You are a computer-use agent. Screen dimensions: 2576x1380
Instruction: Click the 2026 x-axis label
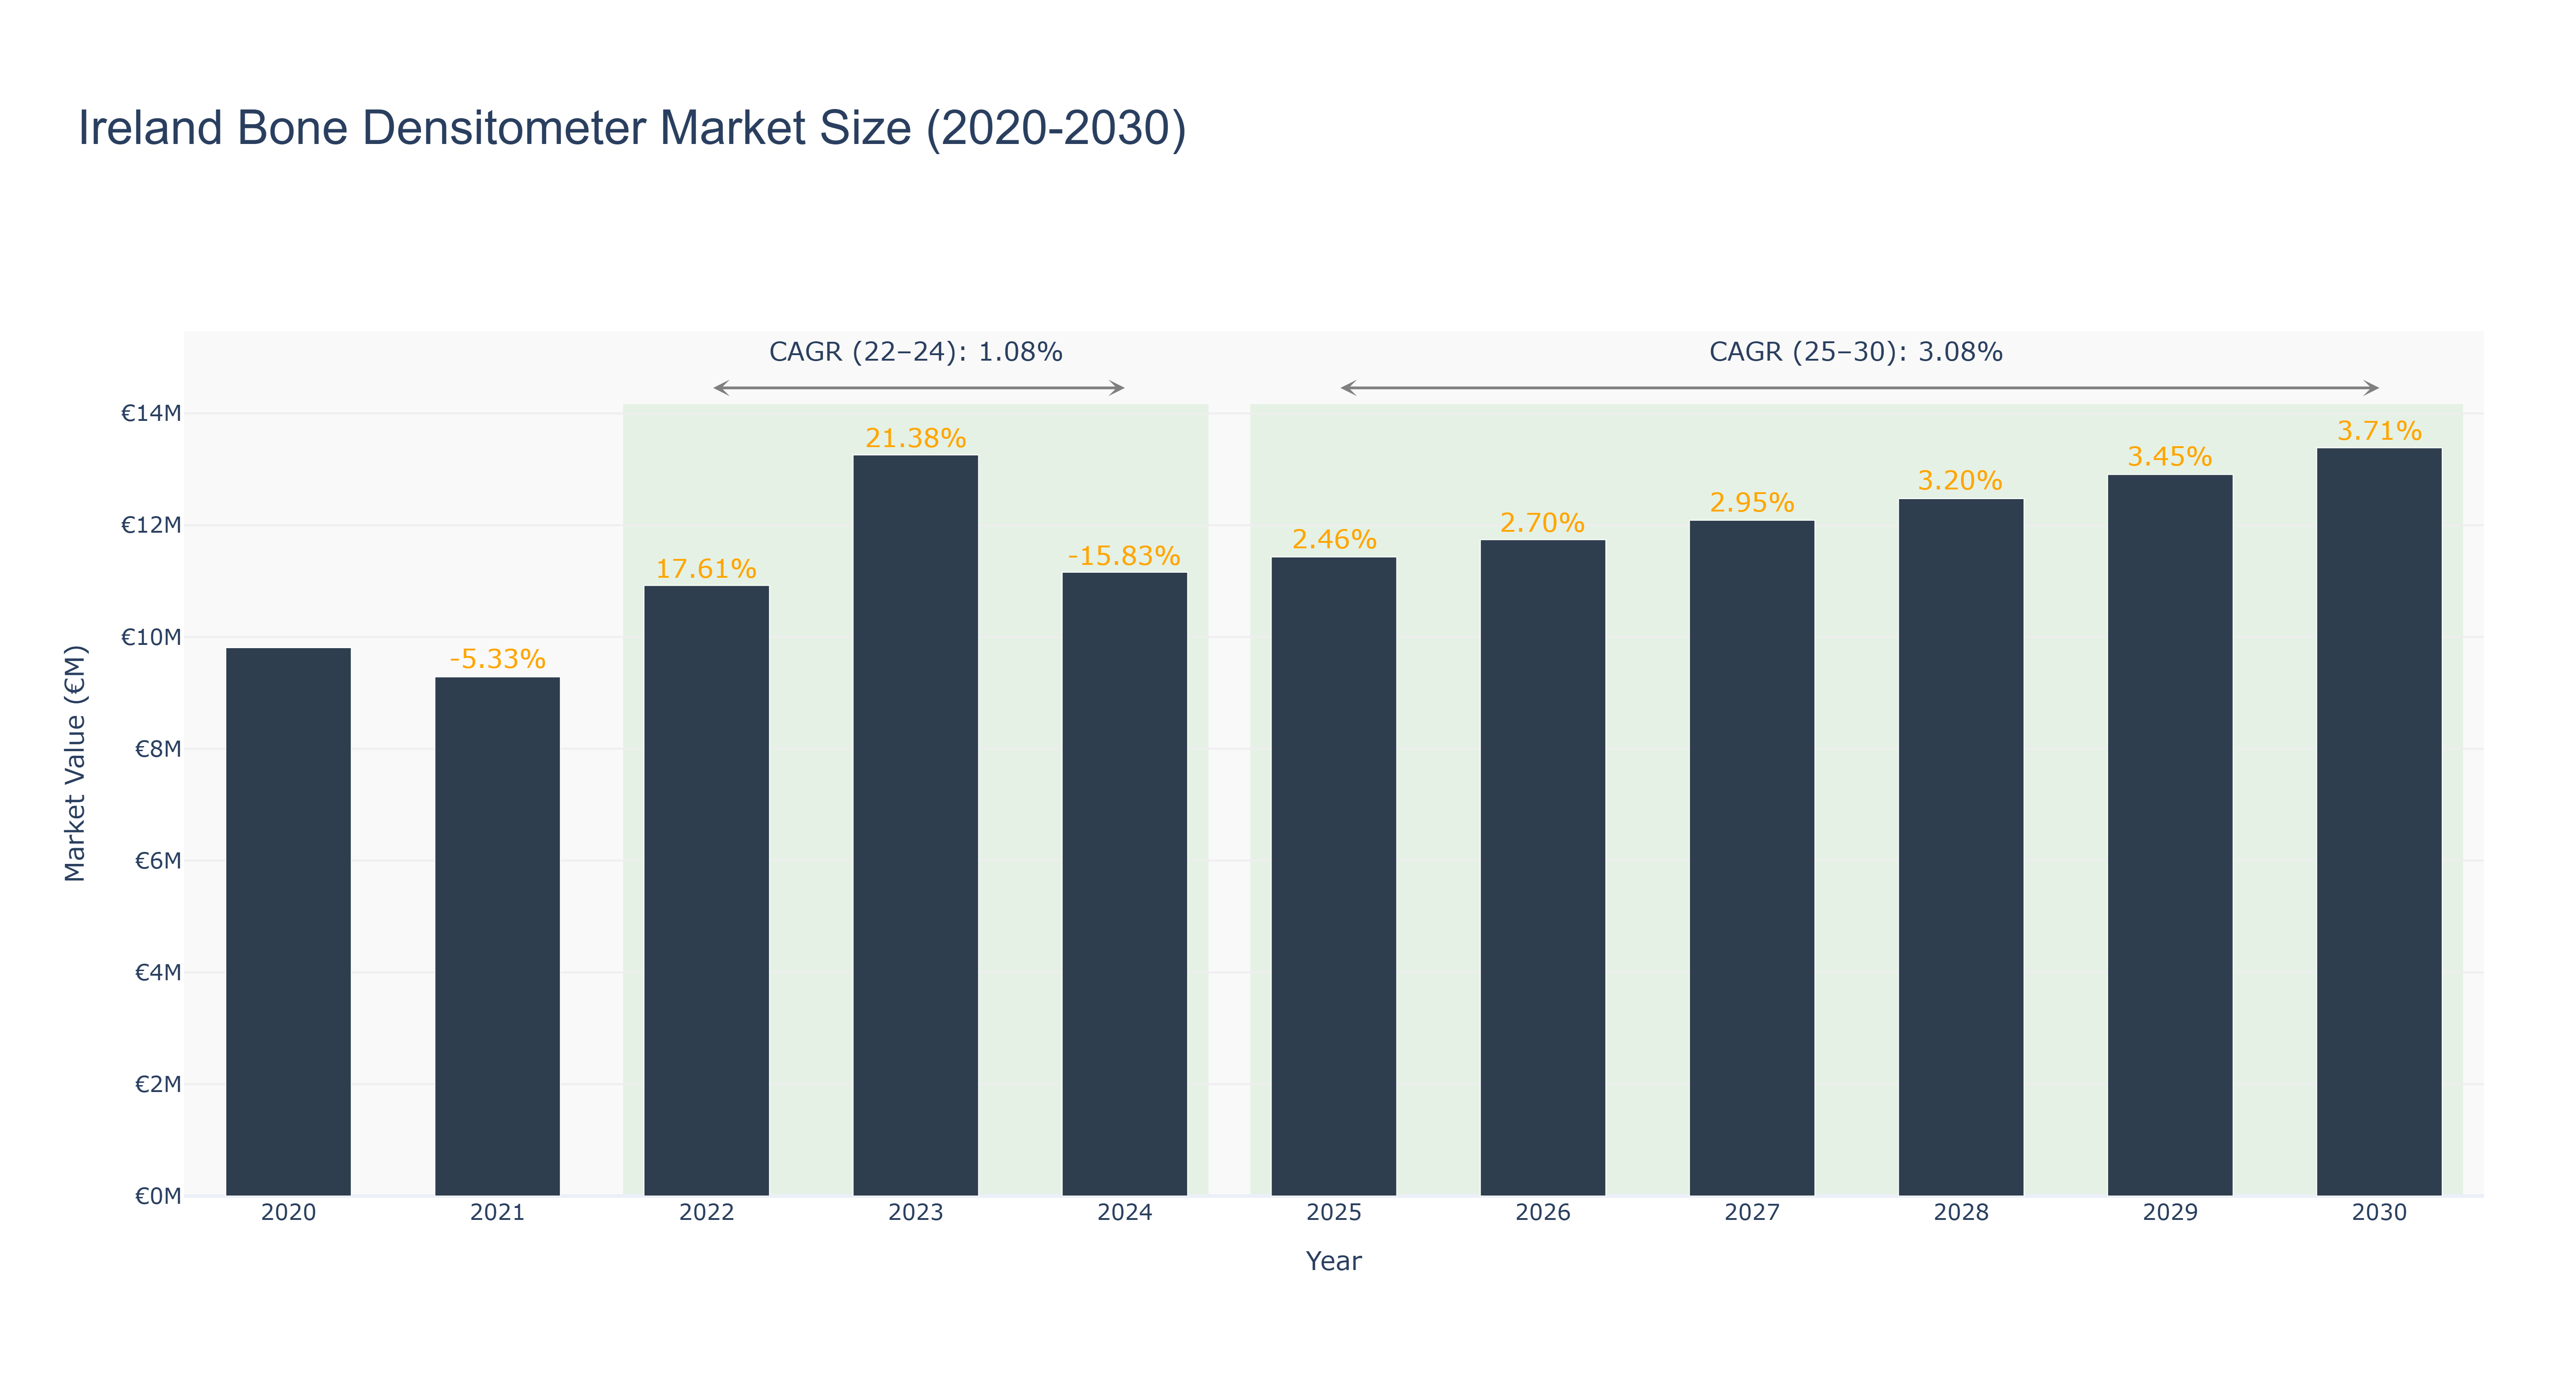[1542, 1213]
